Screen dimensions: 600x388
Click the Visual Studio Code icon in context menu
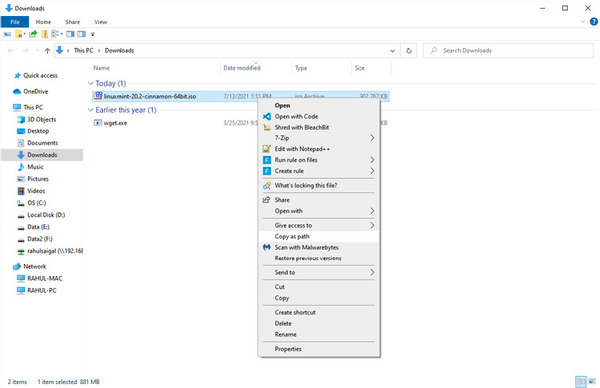tap(267, 116)
